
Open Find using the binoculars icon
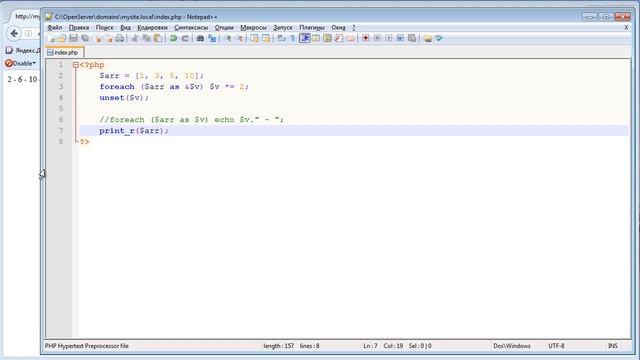point(200,38)
